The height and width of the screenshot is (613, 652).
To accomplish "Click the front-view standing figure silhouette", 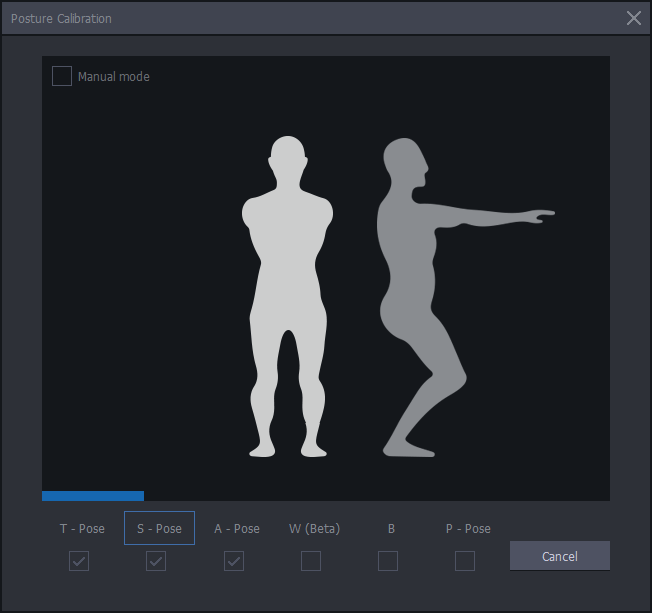I will (287, 297).
